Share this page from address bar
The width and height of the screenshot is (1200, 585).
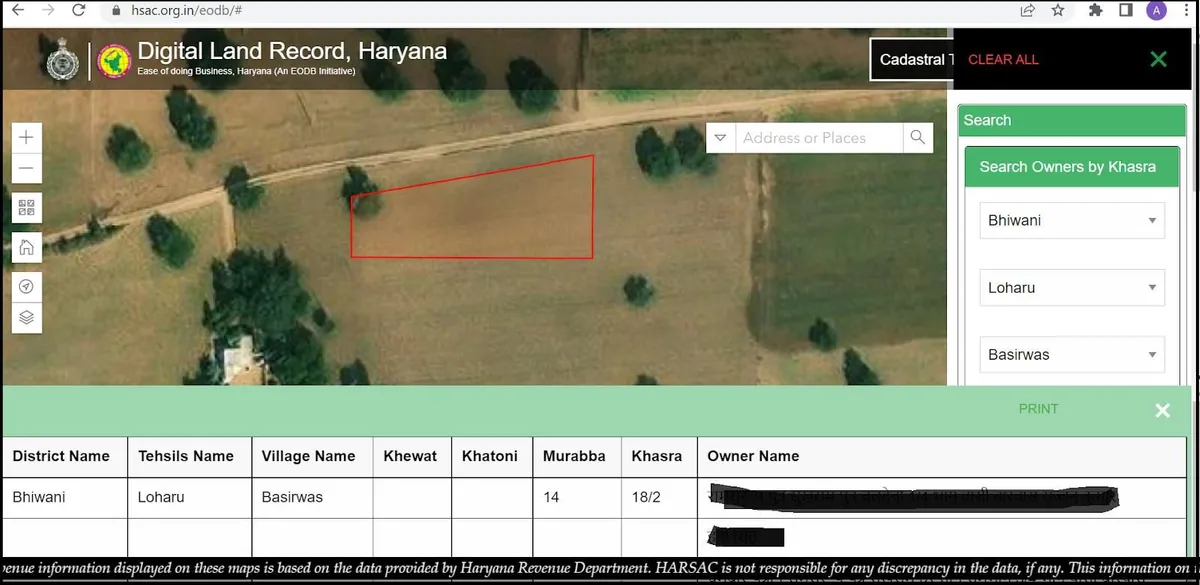(1027, 11)
